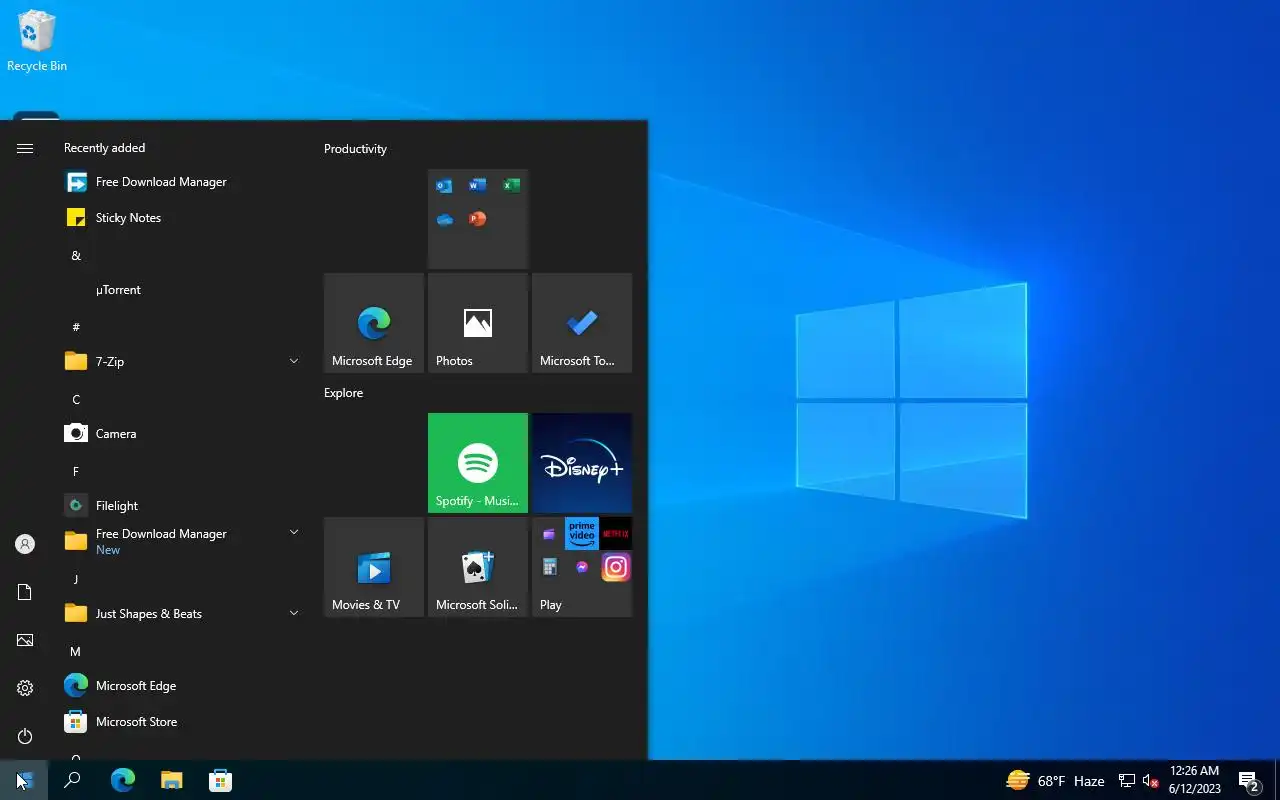Open the Office apps tile folder
1280x800 pixels.
tap(478, 219)
